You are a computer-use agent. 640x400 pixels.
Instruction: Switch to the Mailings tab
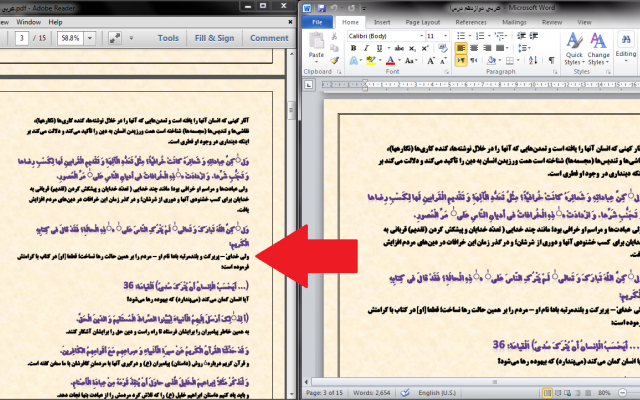(514, 22)
